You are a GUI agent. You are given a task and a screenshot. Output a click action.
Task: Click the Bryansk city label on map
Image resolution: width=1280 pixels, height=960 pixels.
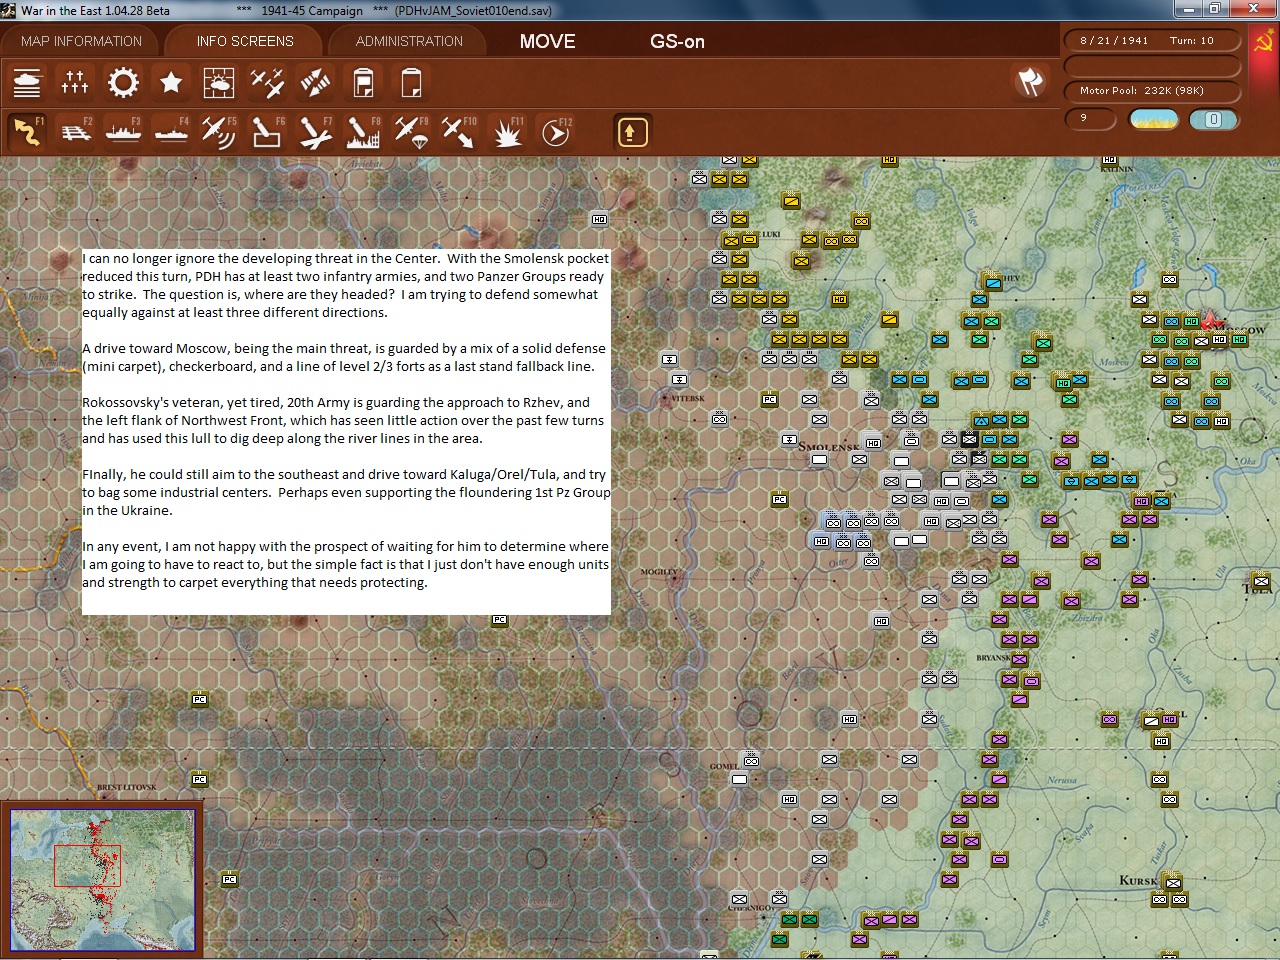tap(994, 658)
